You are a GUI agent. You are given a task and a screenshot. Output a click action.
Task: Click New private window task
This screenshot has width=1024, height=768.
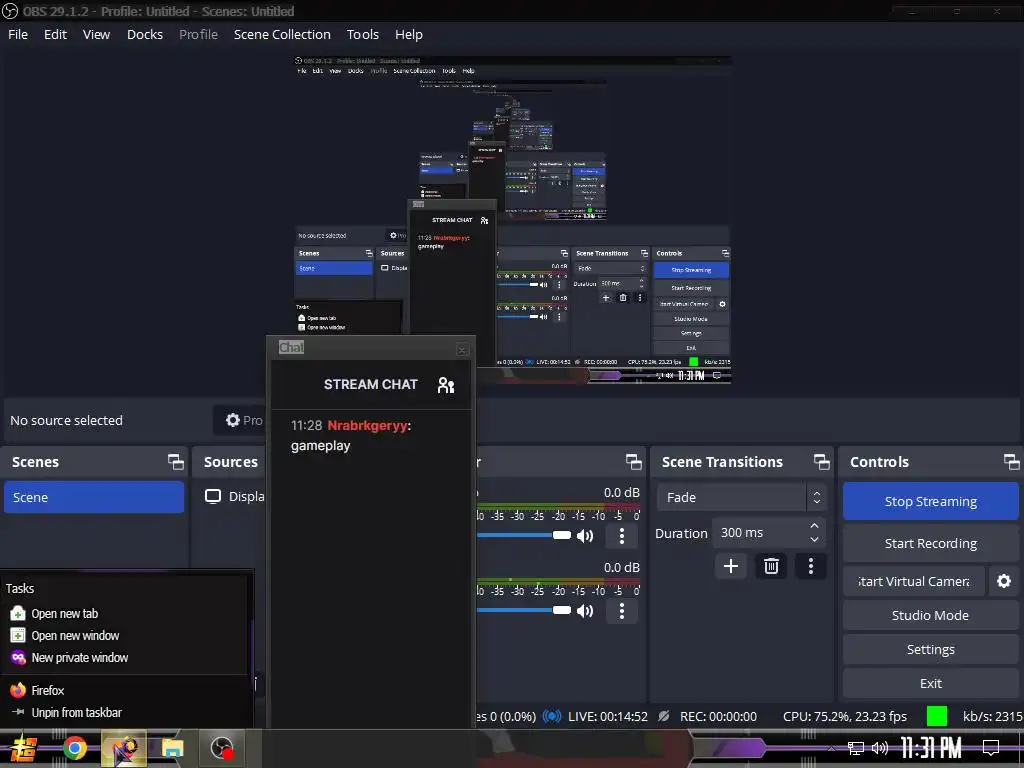point(80,658)
